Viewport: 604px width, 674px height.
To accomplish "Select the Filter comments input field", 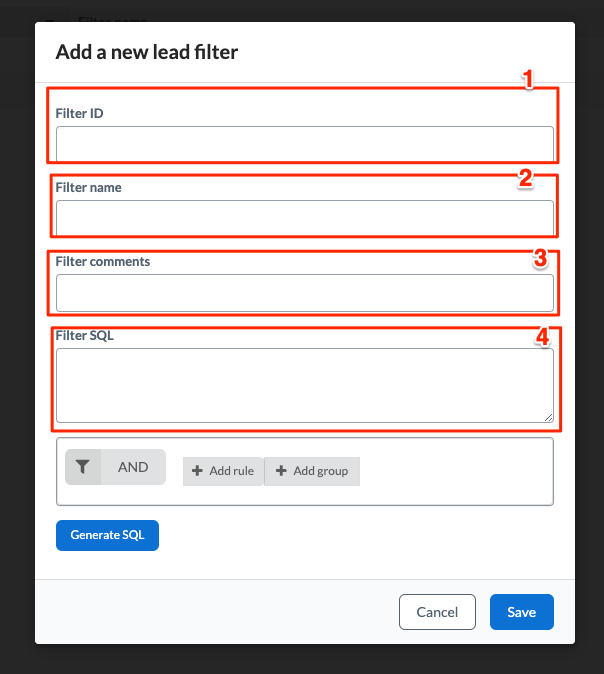I will tap(305, 293).
